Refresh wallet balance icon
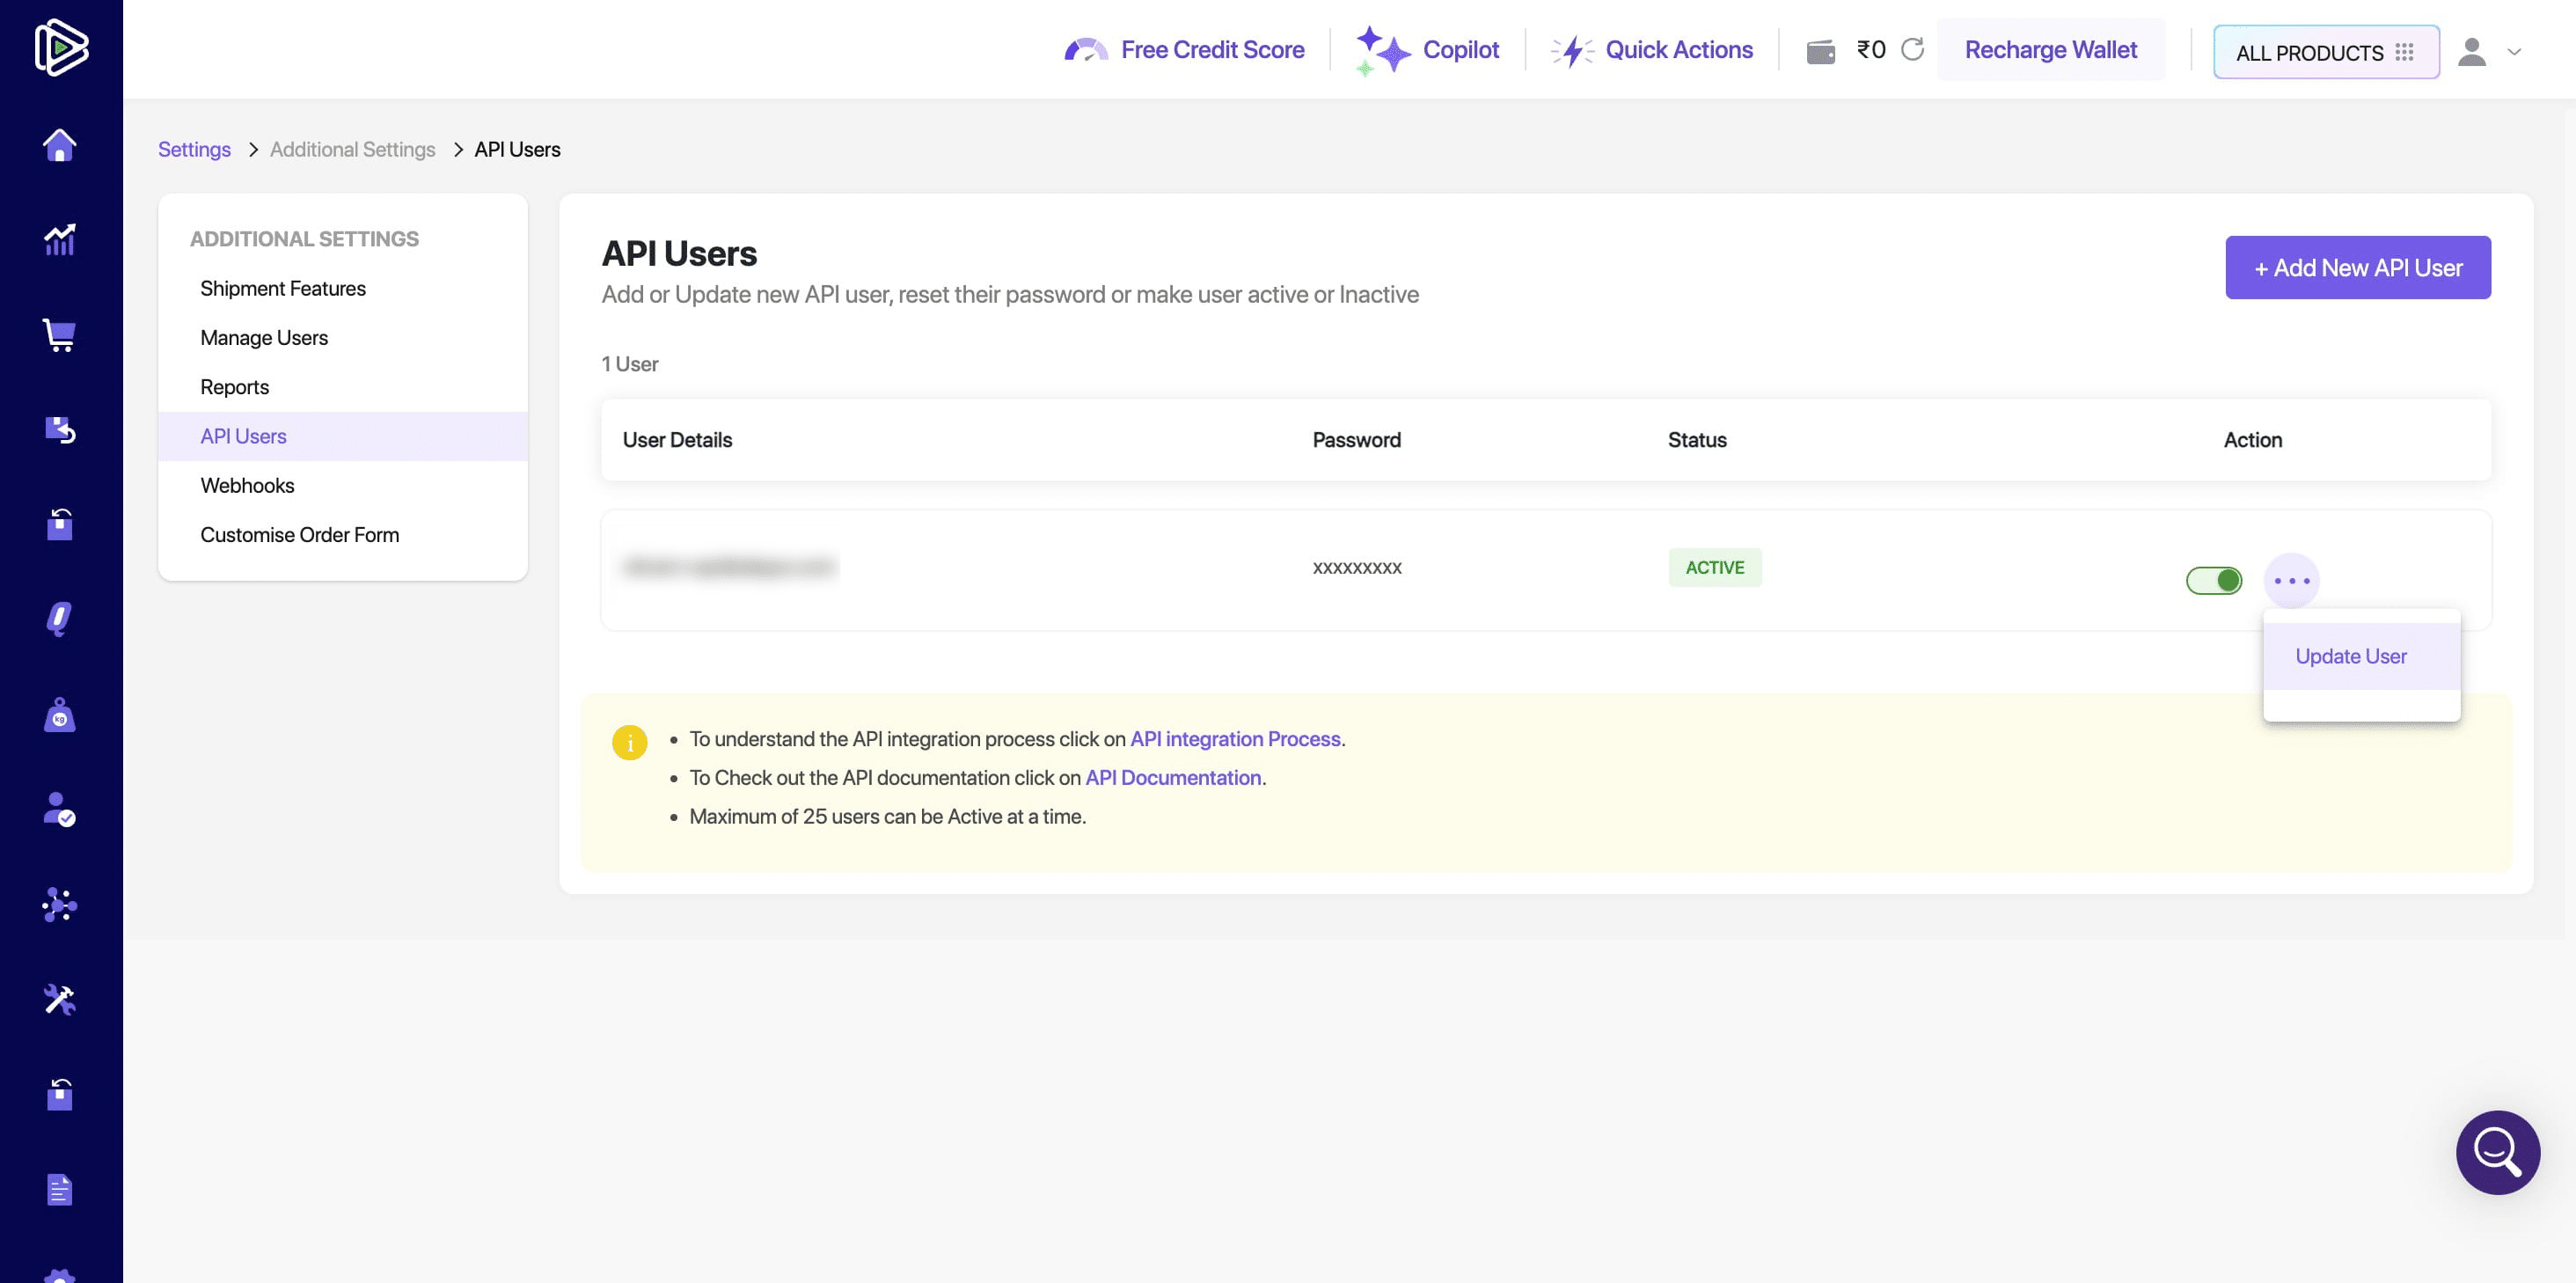The height and width of the screenshot is (1283, 2576). 1912,49
